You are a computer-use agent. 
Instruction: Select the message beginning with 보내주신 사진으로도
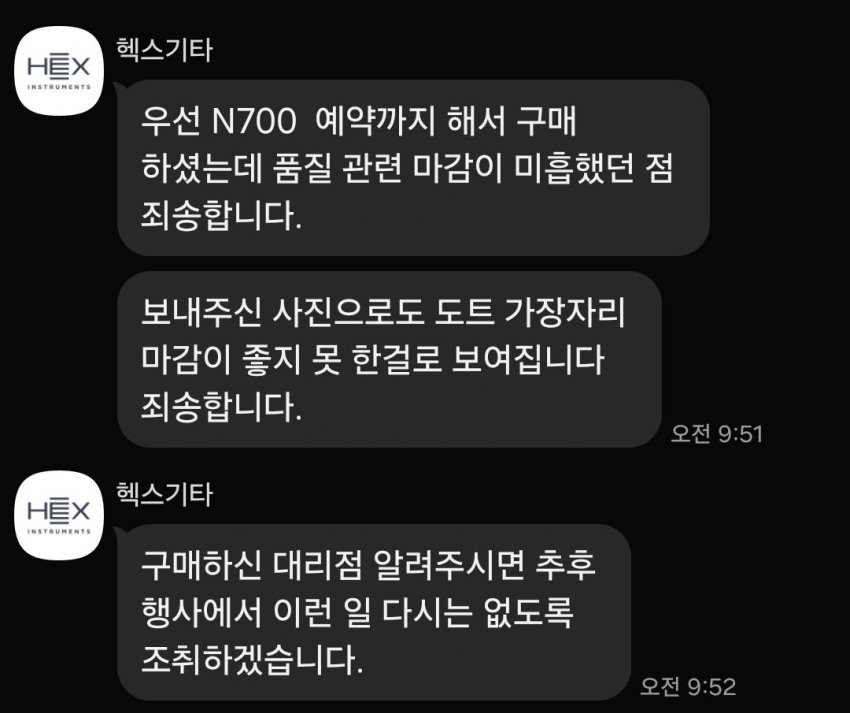pos(389,359)
